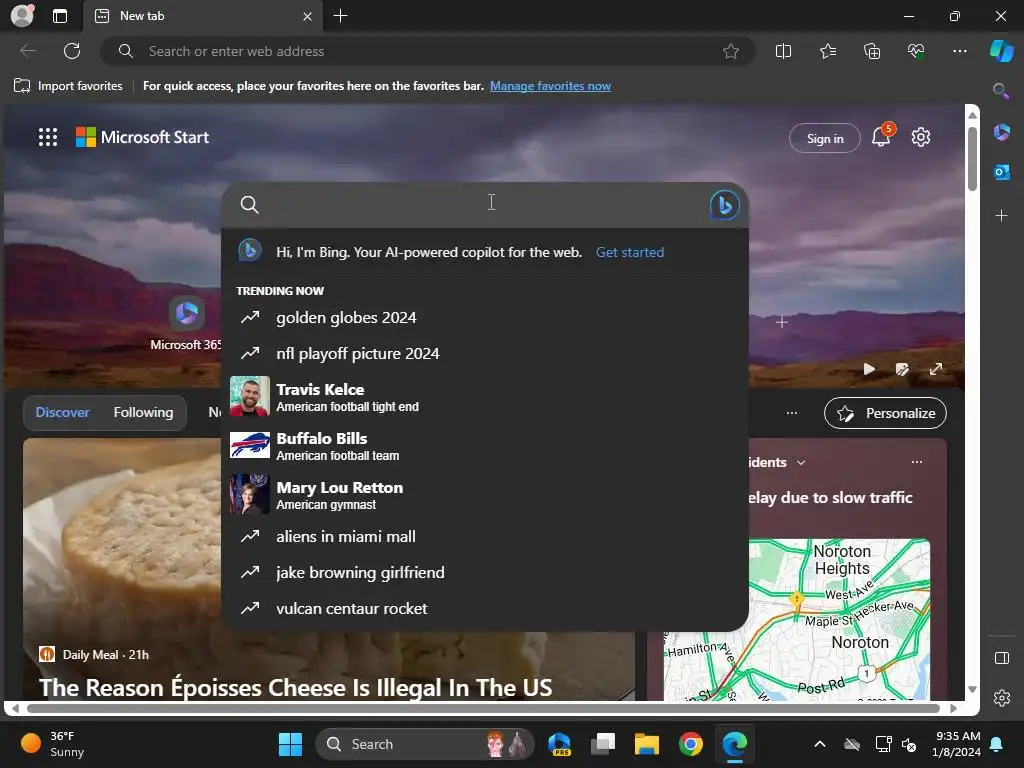Select trending search golden globes 2024
The width and height of the screenshot is (1024, 768).
point(485,317)
